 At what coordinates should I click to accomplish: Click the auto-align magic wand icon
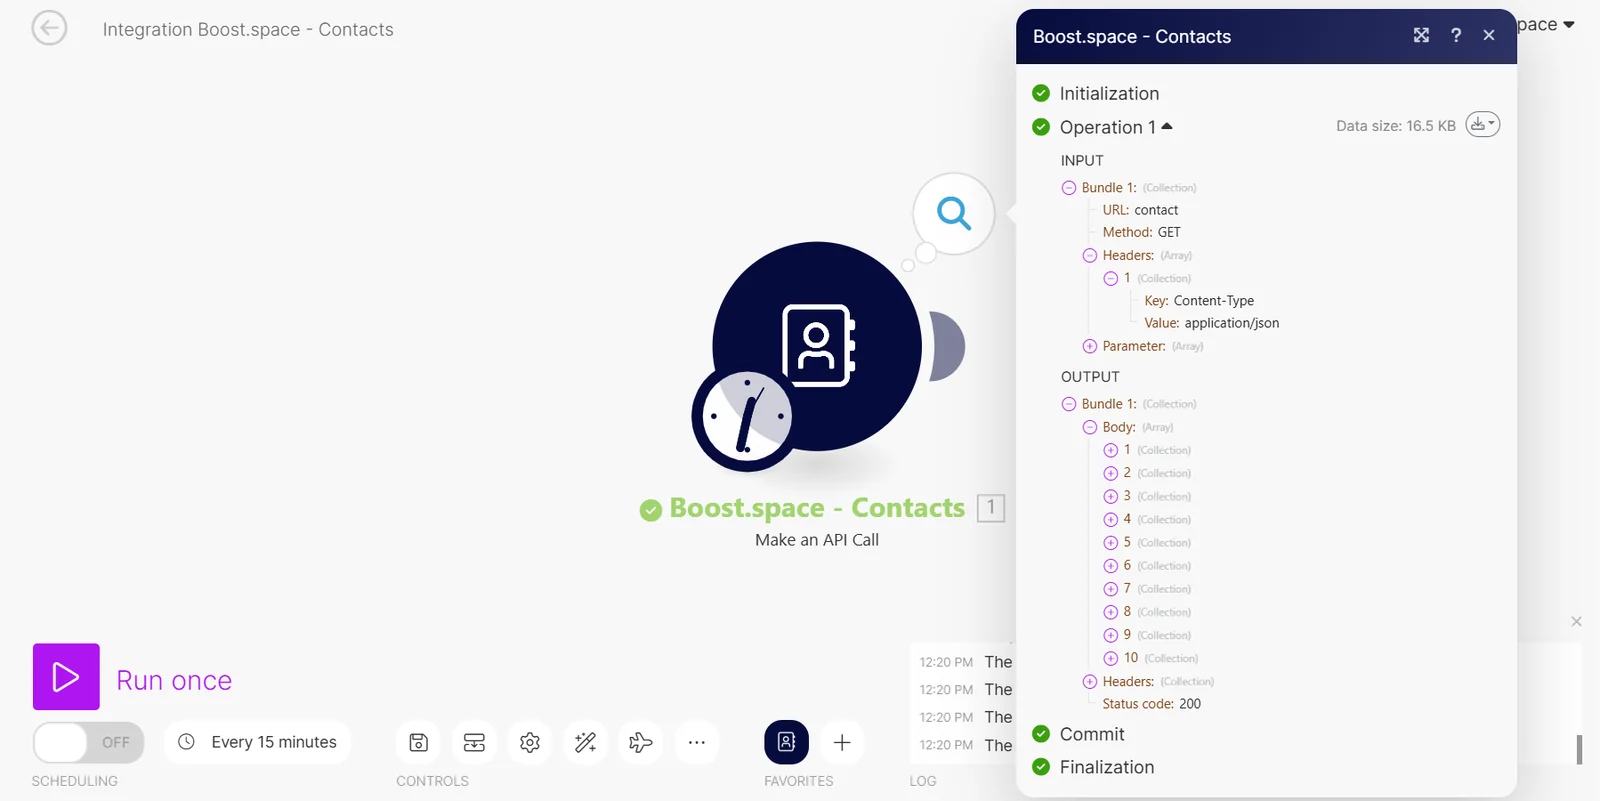tap(586, 742)
